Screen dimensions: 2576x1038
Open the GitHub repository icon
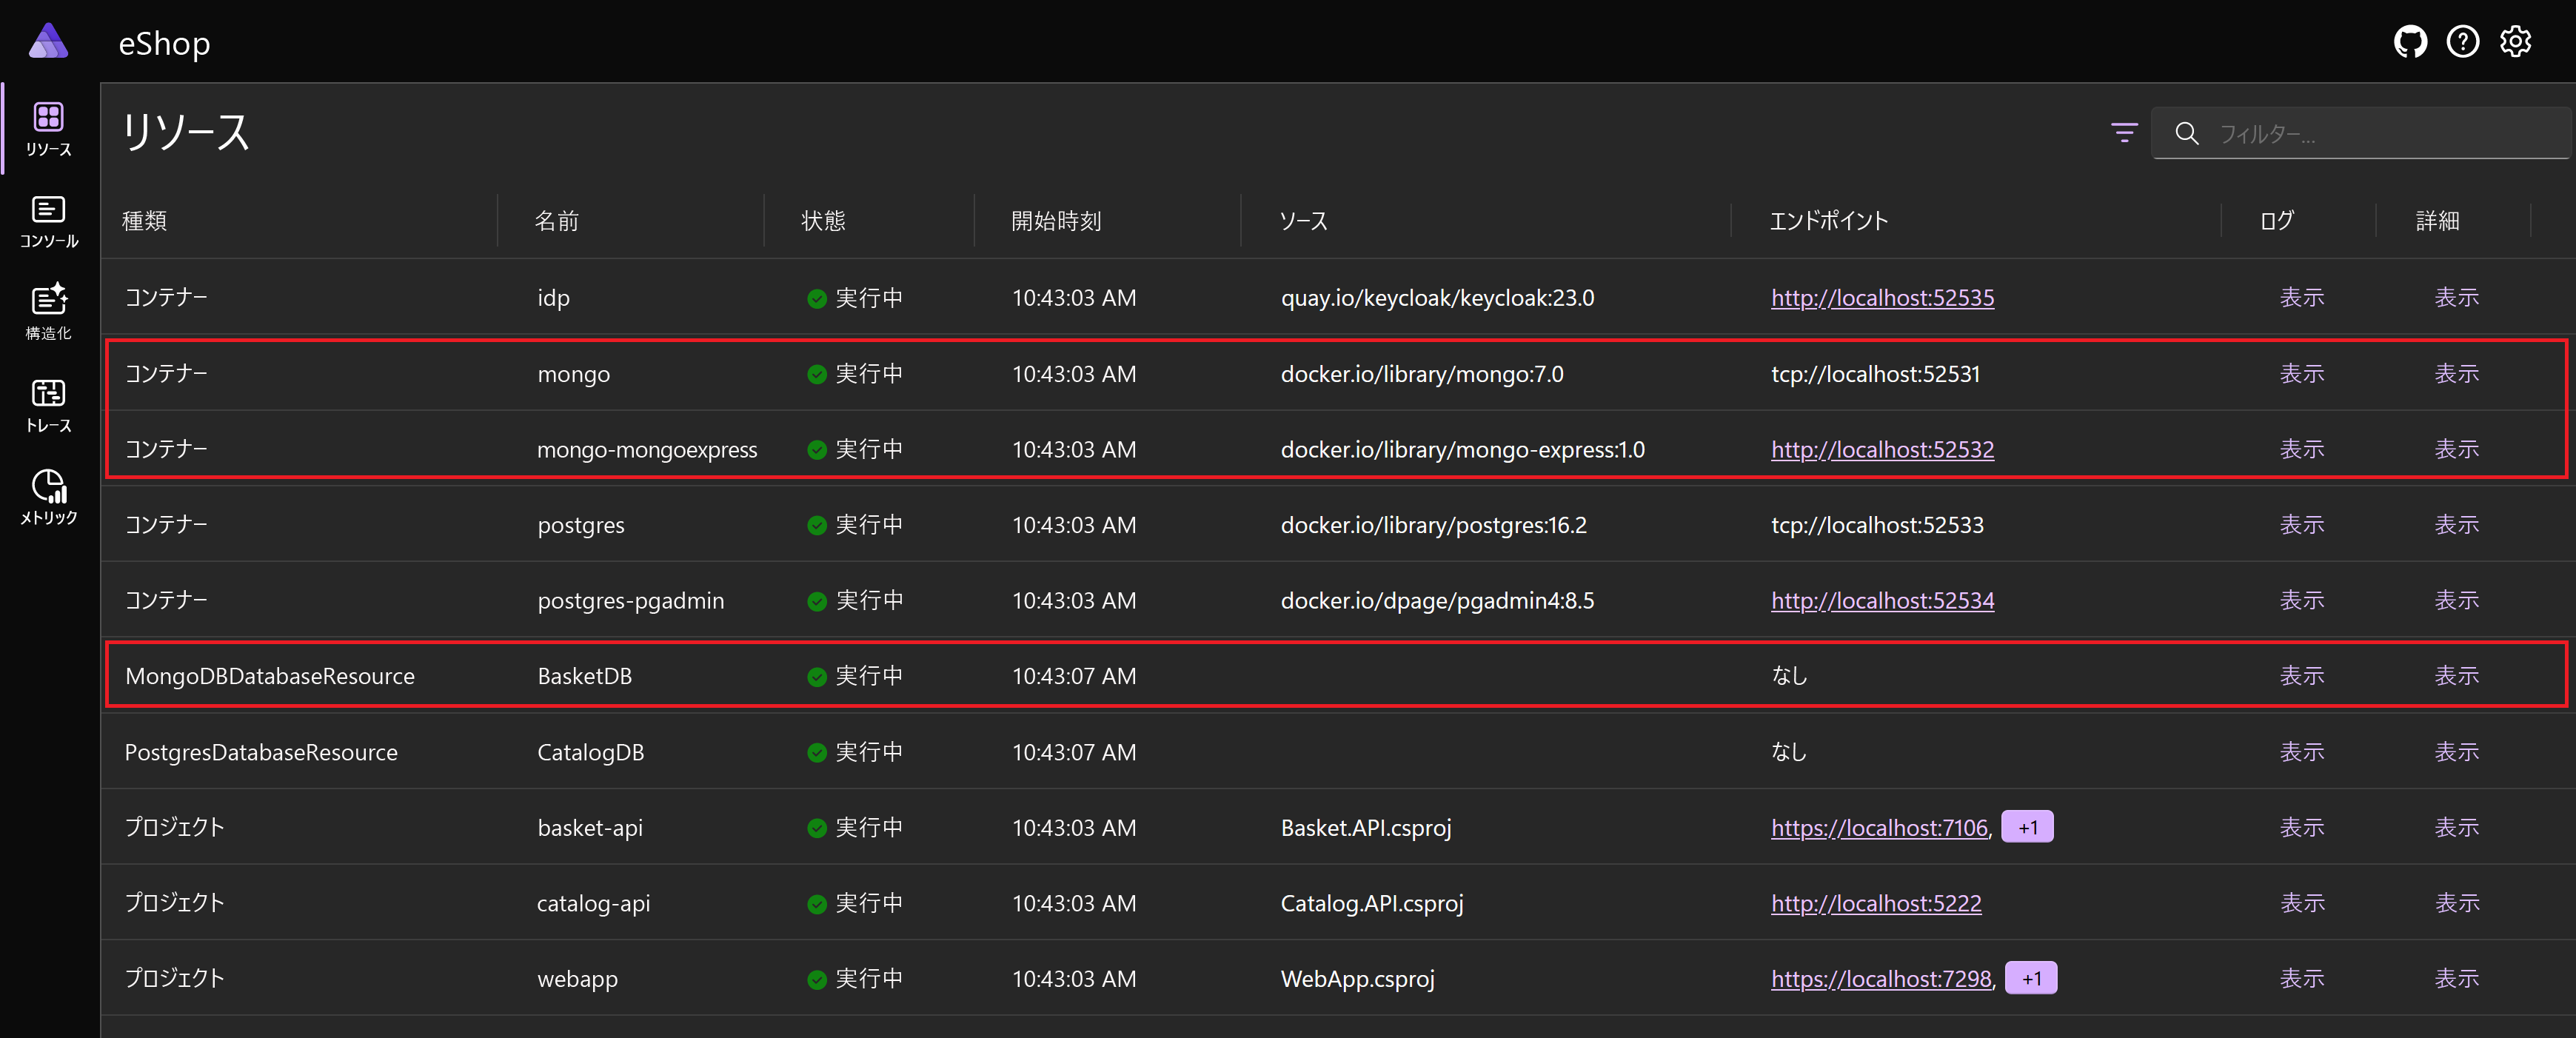pyautogui.click(x=2410, y=42)
